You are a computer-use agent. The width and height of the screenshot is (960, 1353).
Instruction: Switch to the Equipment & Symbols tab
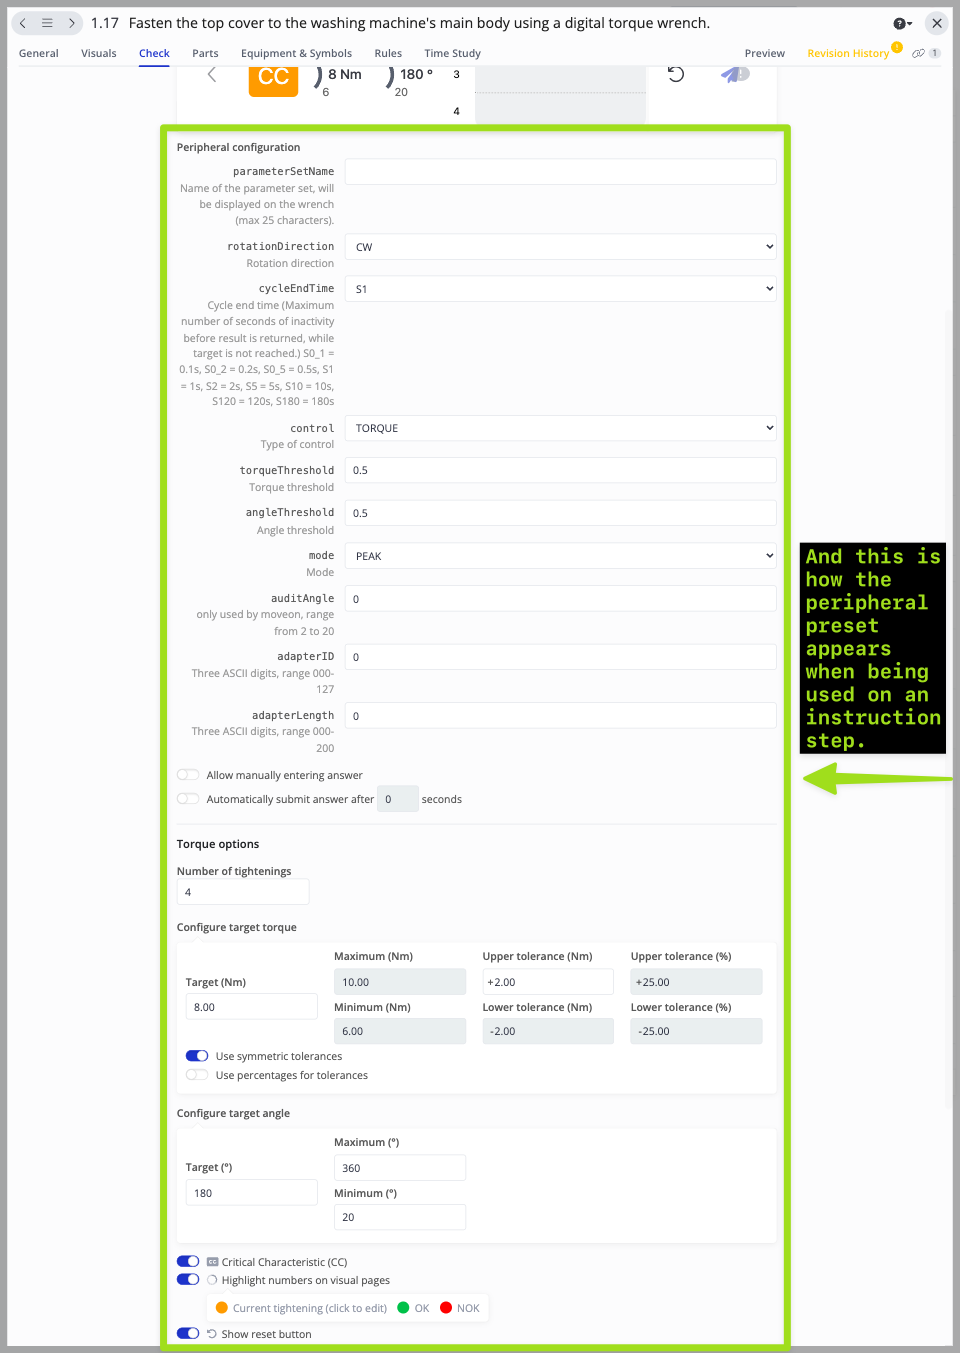296,54
